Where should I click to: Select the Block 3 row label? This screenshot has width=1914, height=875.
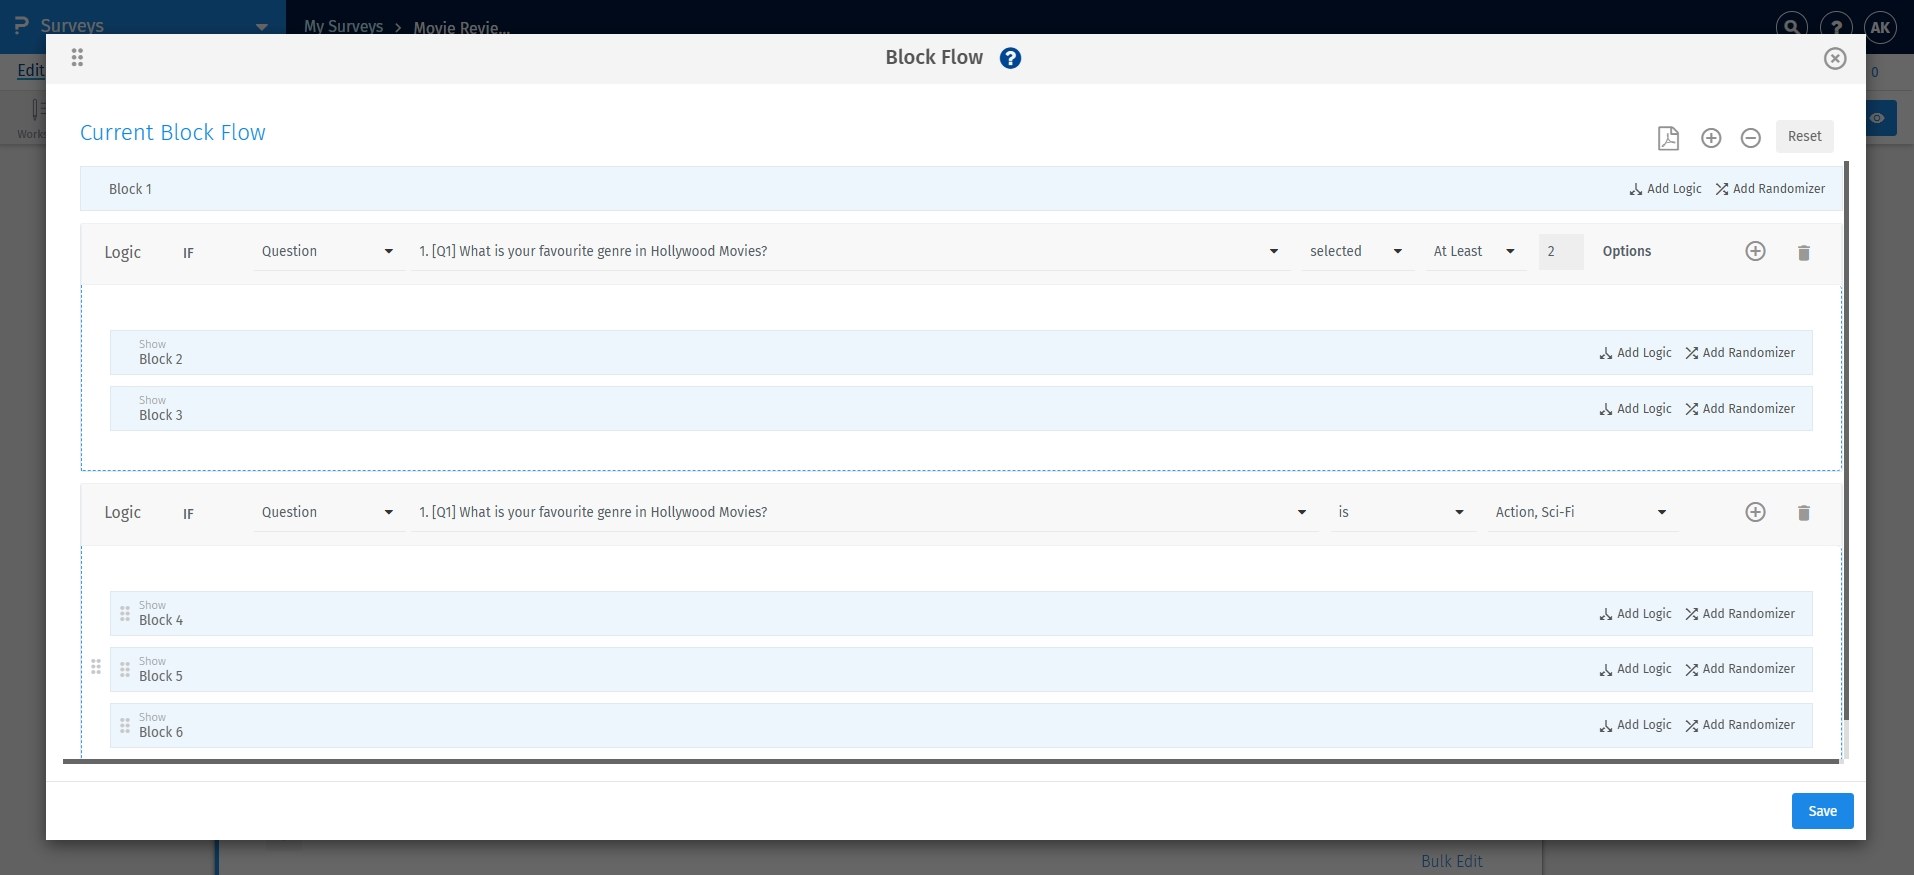[x=160, y=415]
